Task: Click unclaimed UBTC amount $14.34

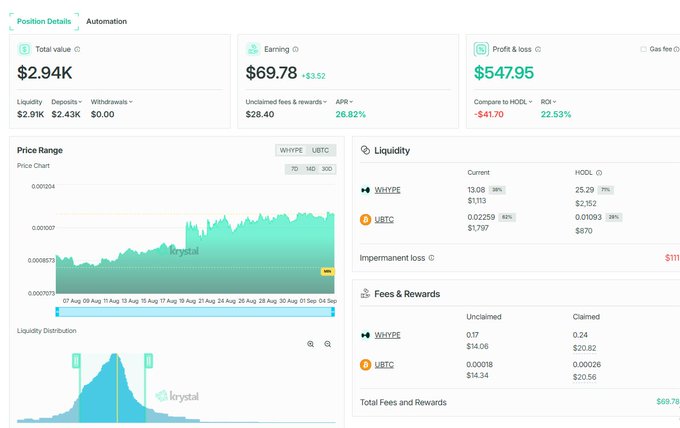Action: point(477,375)
